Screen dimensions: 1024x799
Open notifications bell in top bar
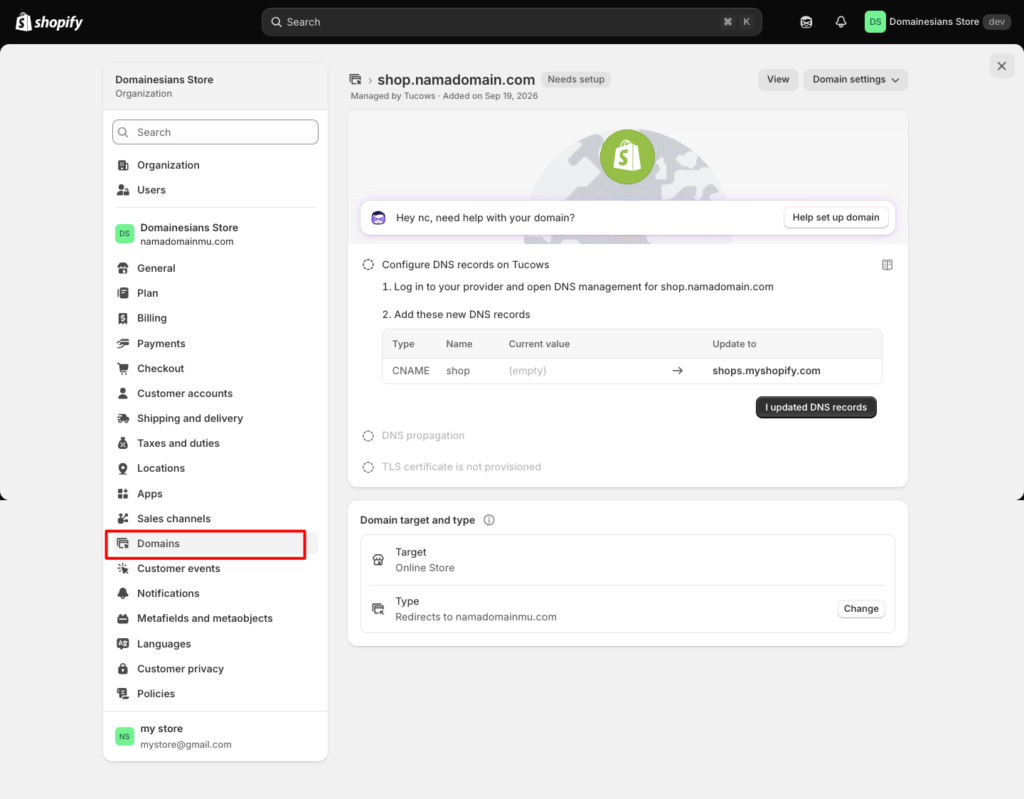(x=840, y=22)
